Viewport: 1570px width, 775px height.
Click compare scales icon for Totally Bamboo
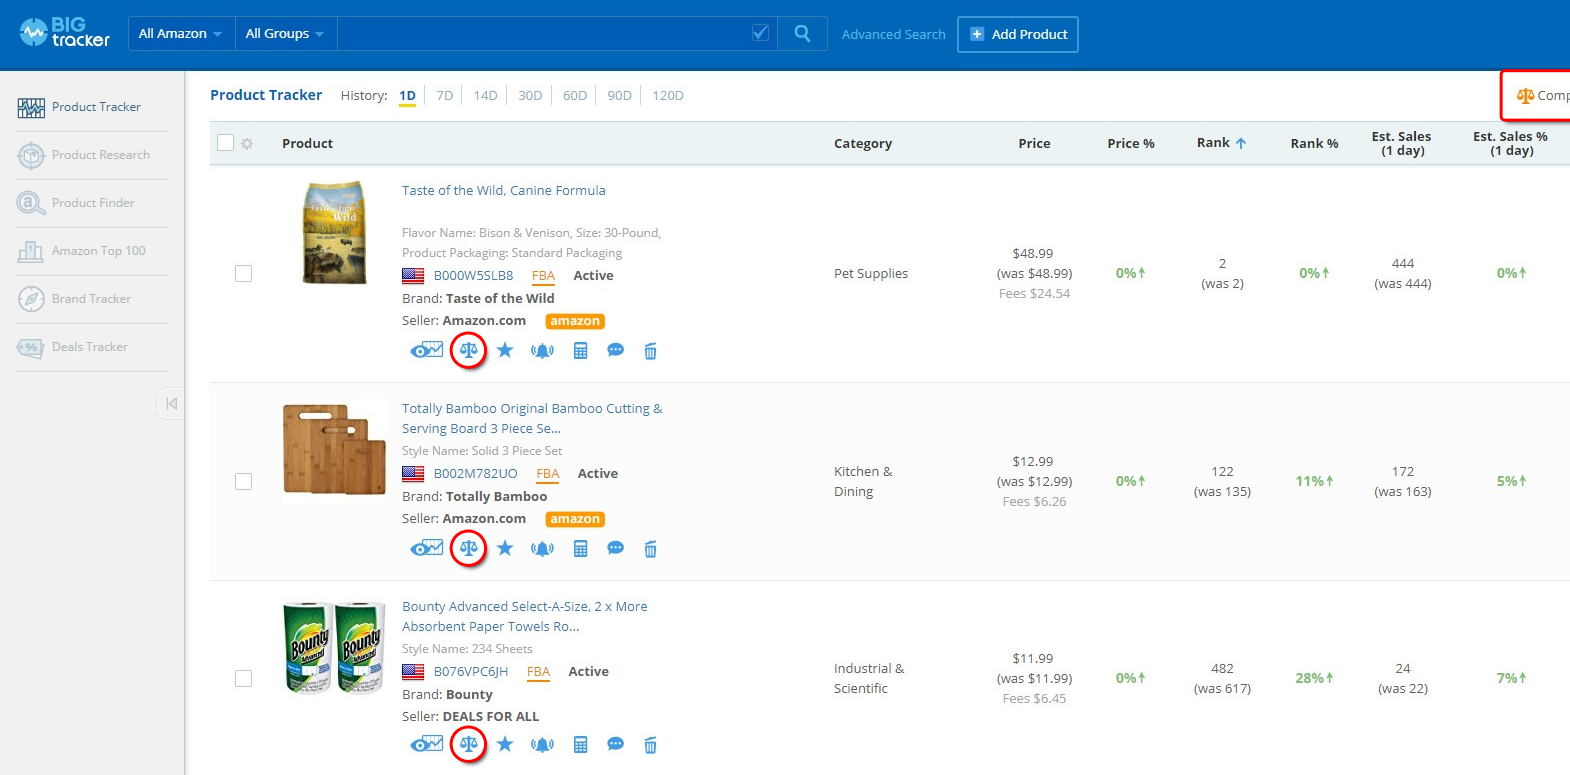[x=468, y=548]
